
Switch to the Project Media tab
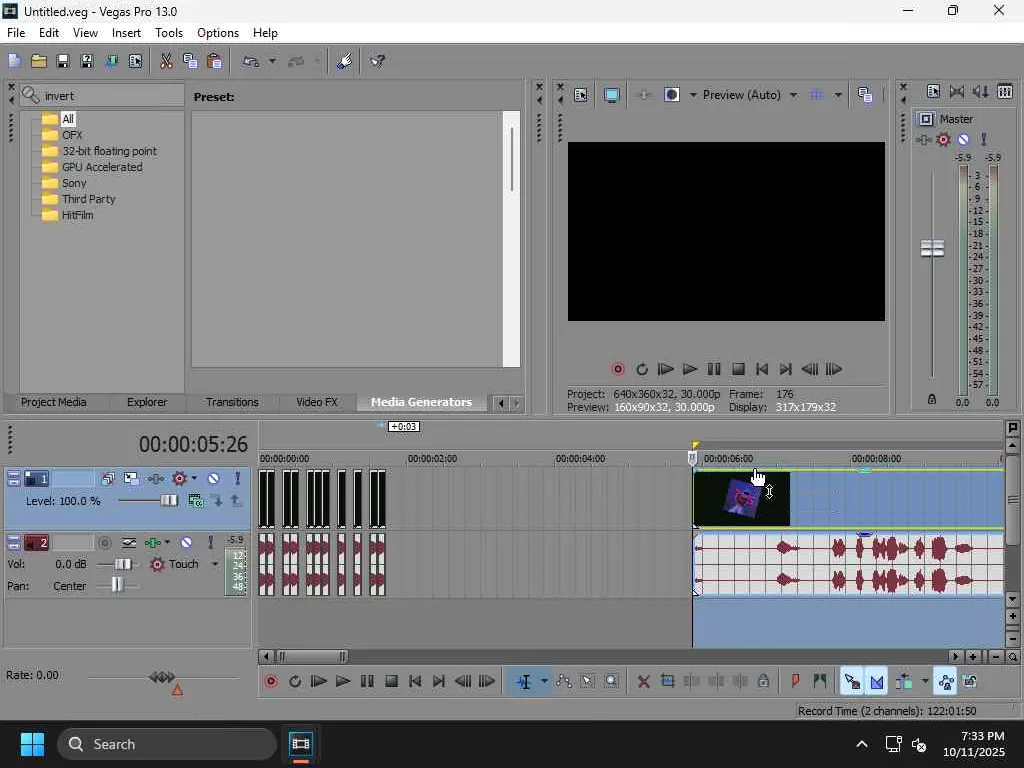click(54, 402)
